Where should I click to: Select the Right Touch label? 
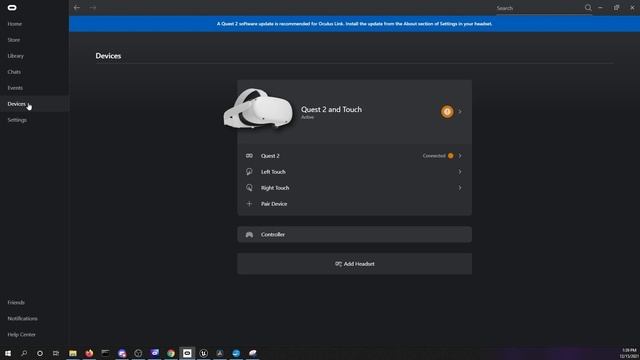275,188
